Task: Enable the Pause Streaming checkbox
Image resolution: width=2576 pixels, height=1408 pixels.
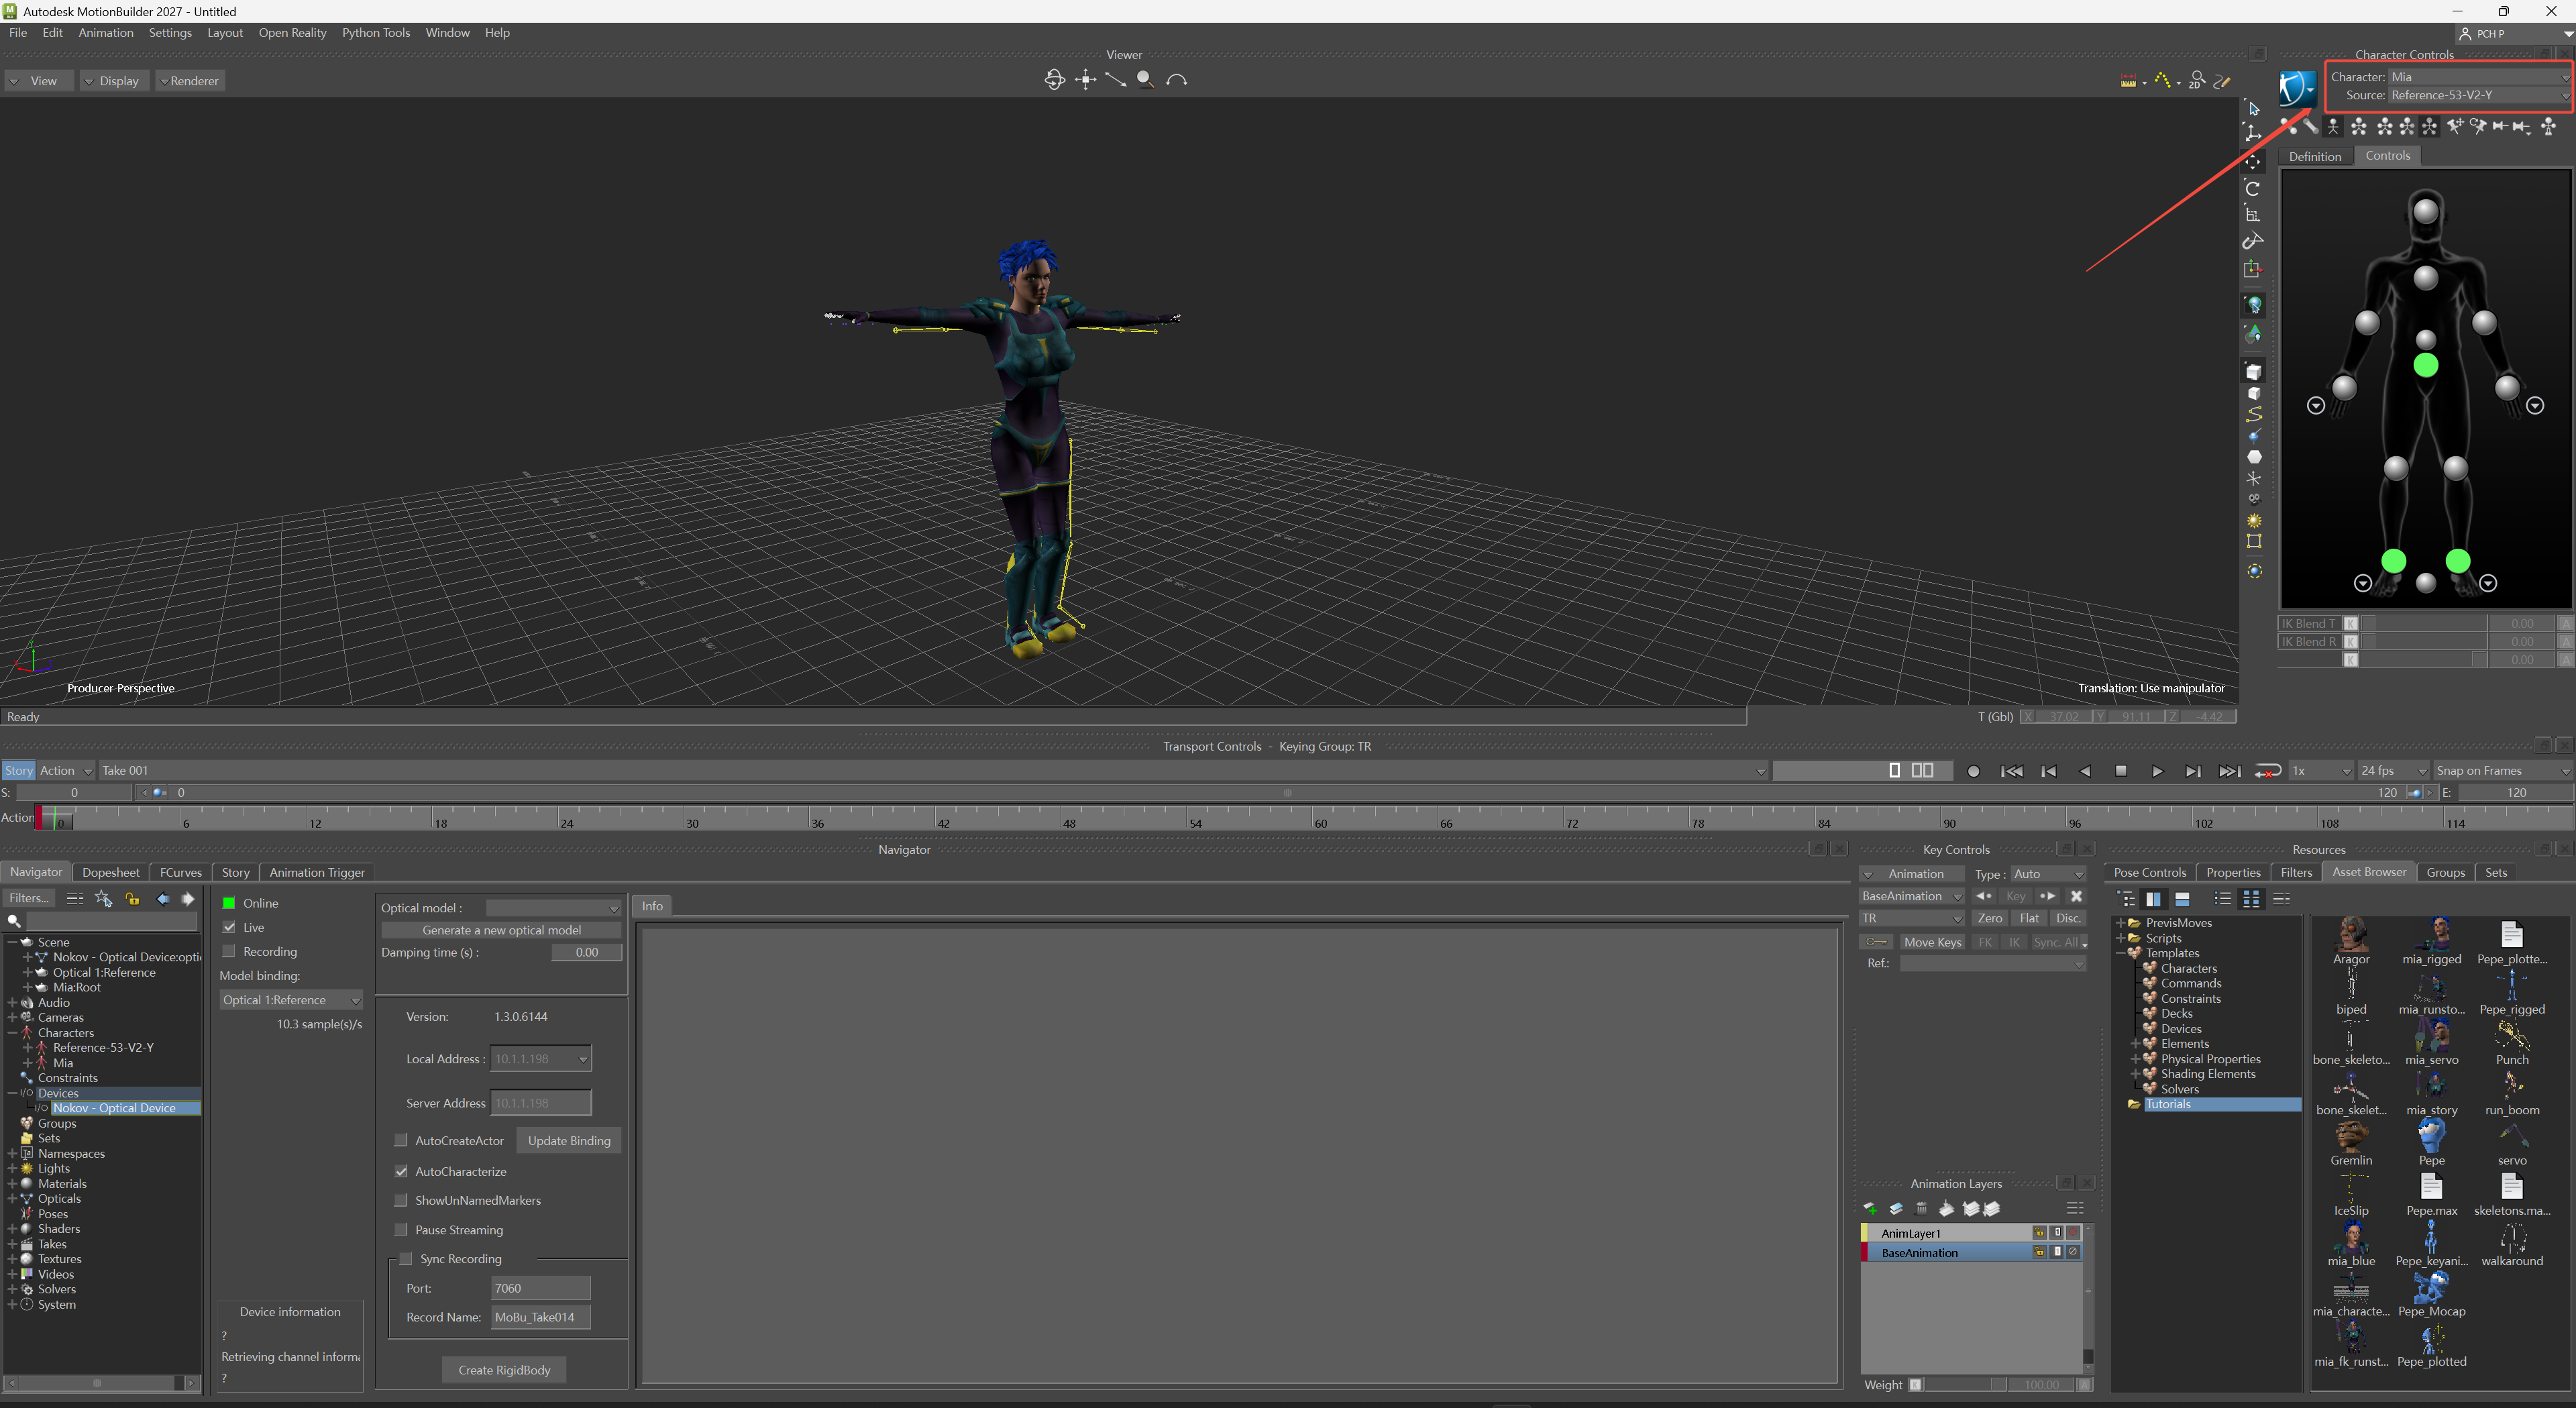Action: pos(401,1230)
